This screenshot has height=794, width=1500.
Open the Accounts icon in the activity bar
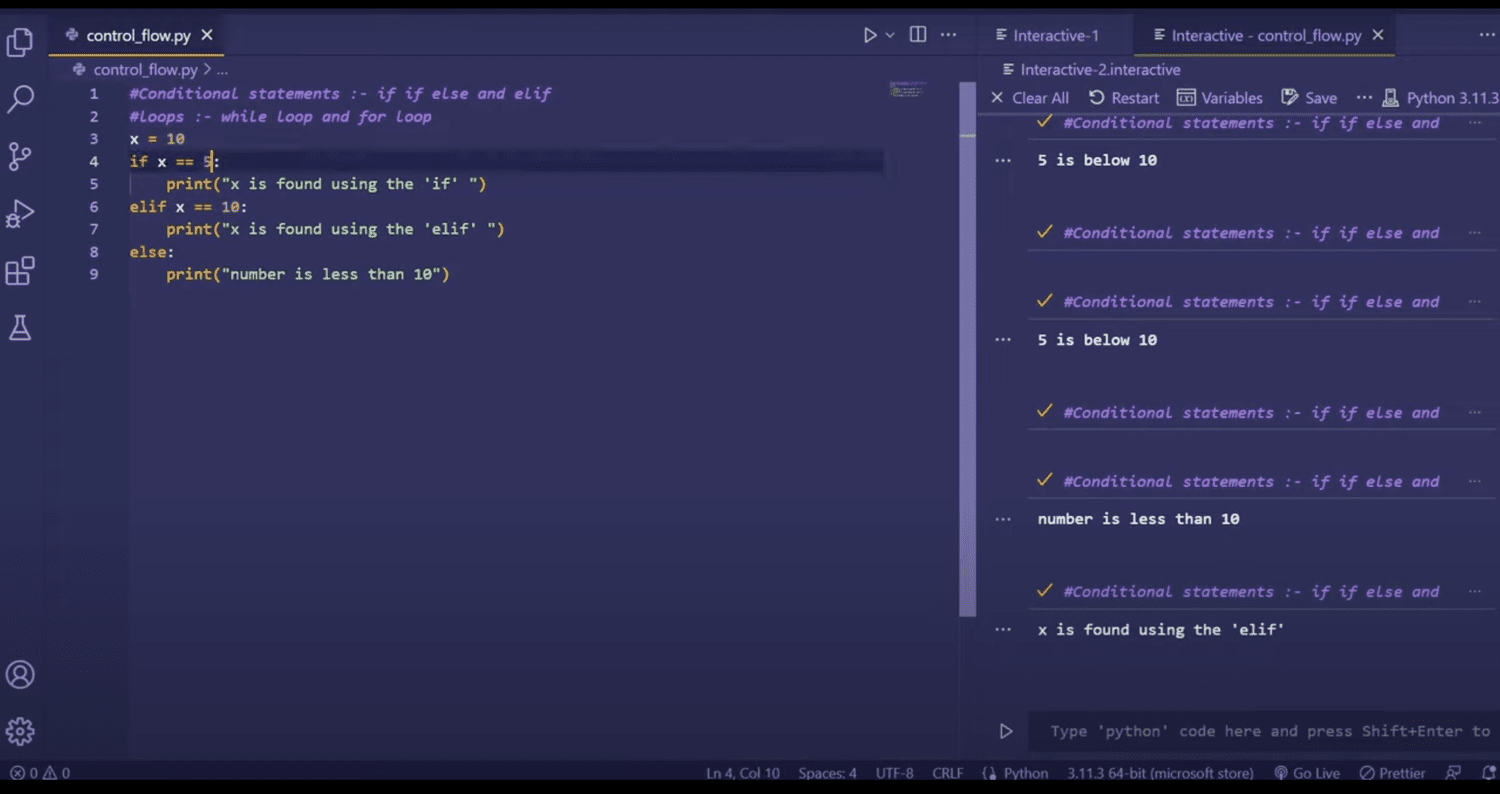click(20, 674)
